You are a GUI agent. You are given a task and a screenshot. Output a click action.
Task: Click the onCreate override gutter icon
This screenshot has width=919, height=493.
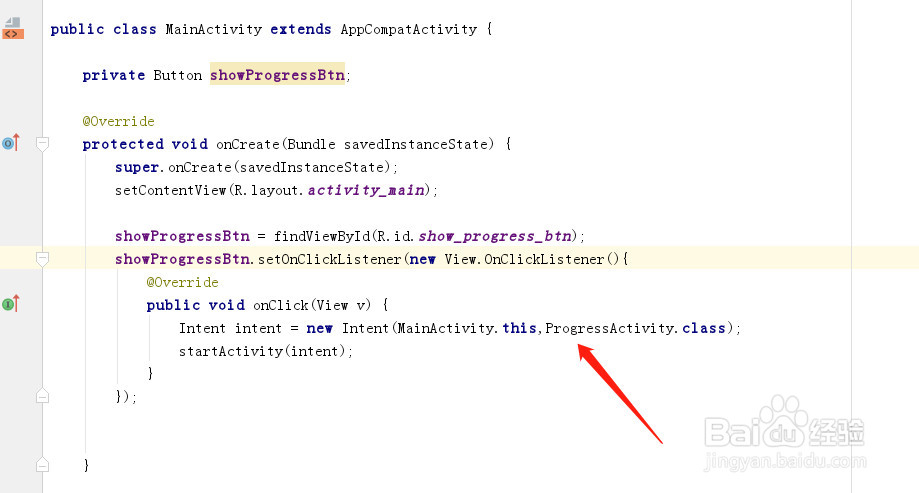(11, 142)
